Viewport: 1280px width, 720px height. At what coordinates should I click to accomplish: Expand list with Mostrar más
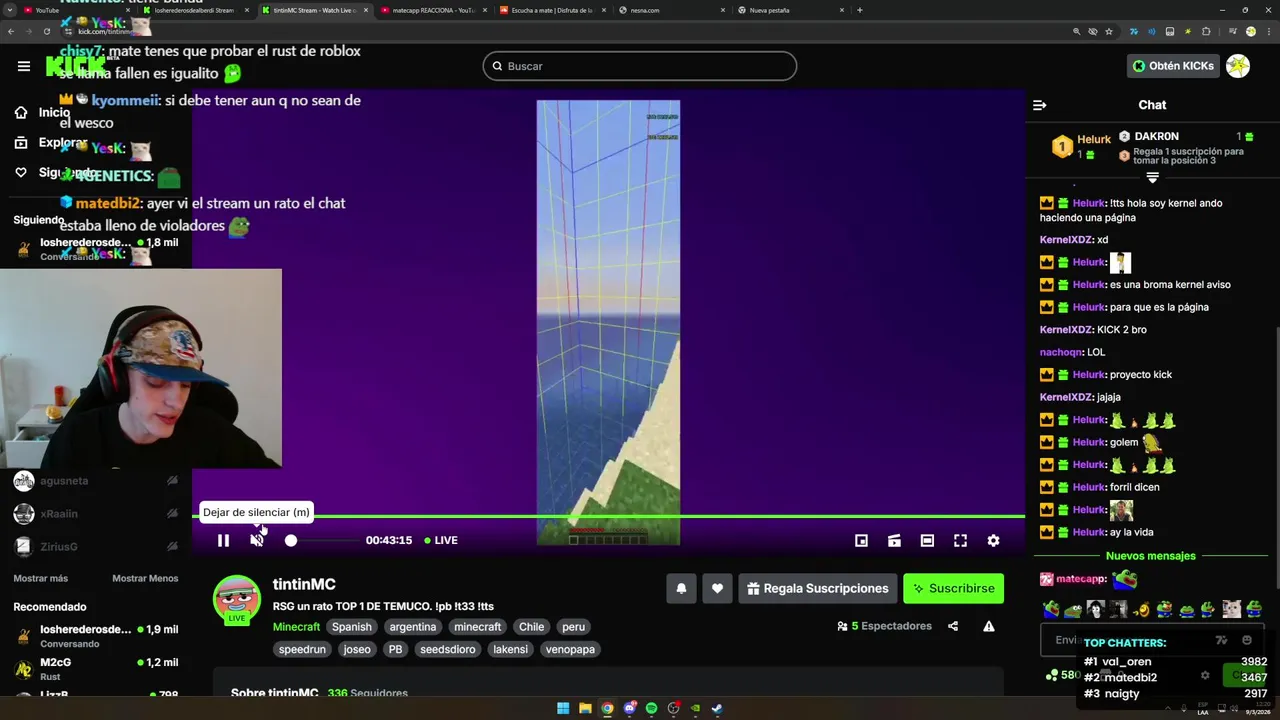coord(41,578)
